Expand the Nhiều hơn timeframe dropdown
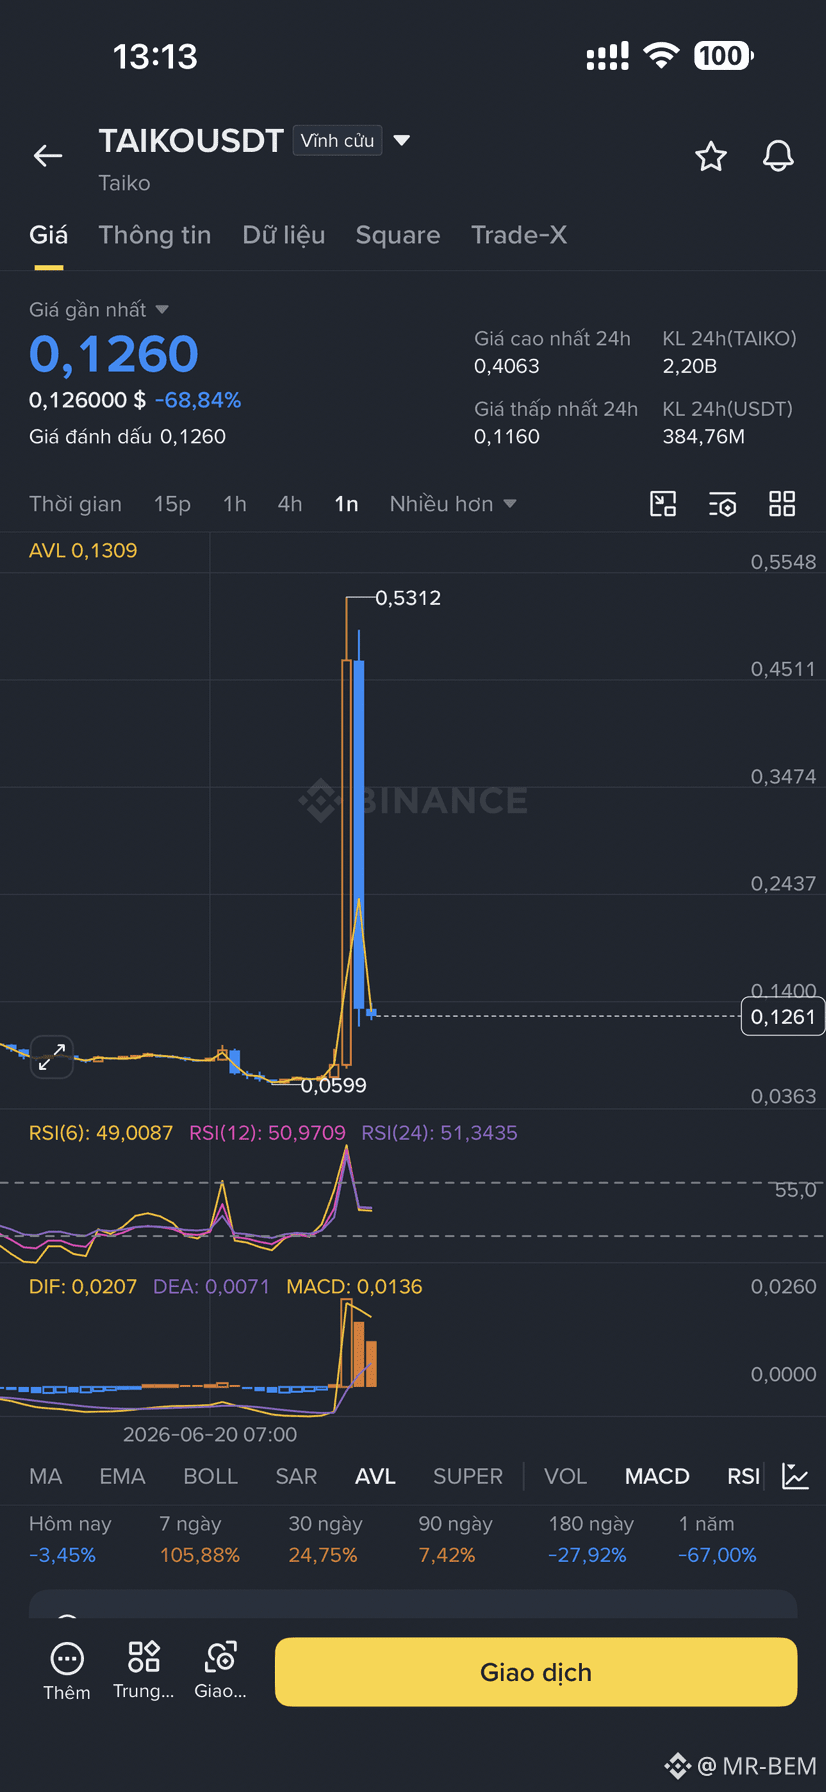 pos(453,504)
